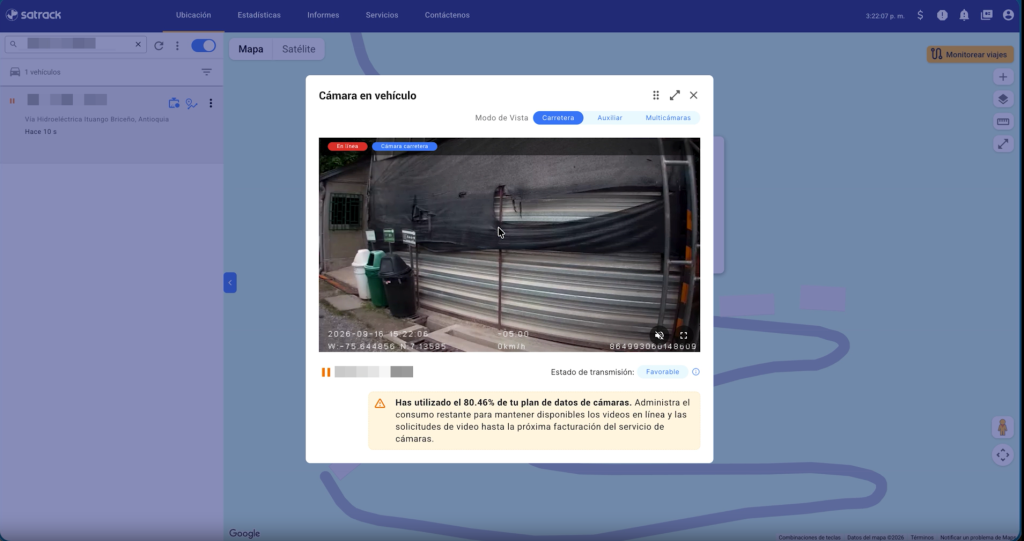Open the news feed icon in header

click(x=986, y=15)
